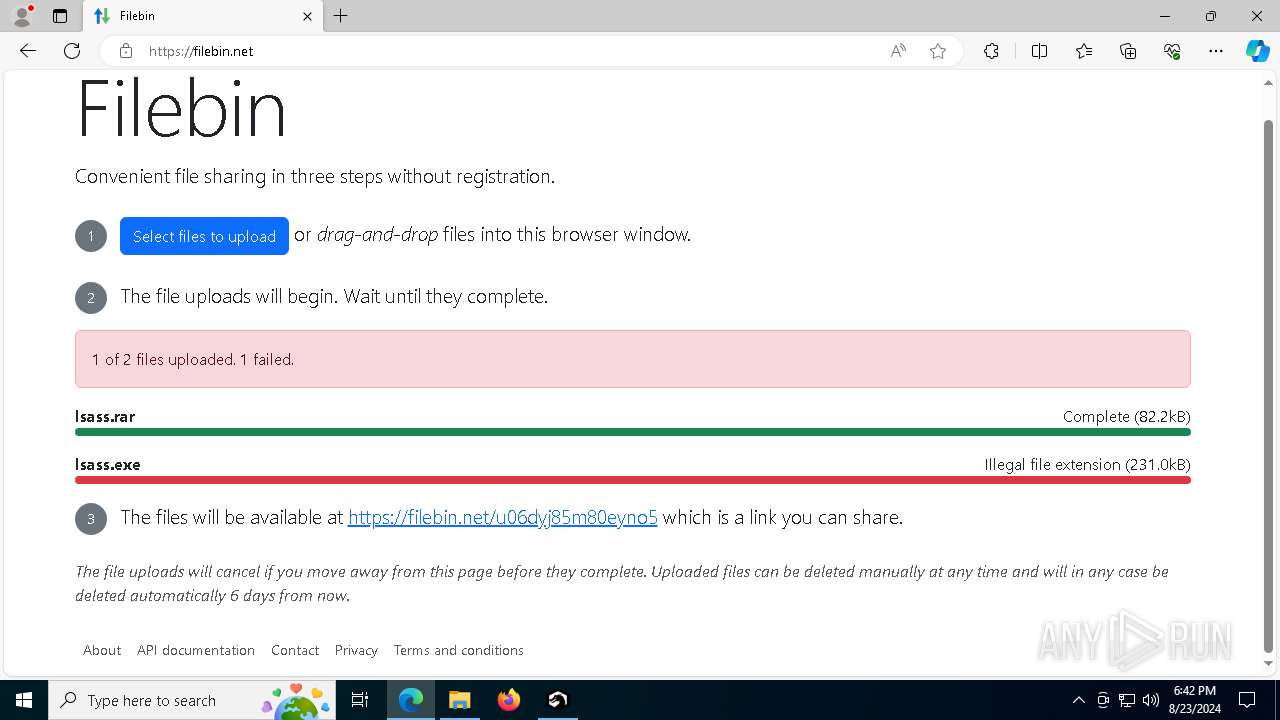Screen dimensions: 1280x720
Task: Open Collections icon in toolbar
Action: pyautogui.click(x=1128, y=51)
